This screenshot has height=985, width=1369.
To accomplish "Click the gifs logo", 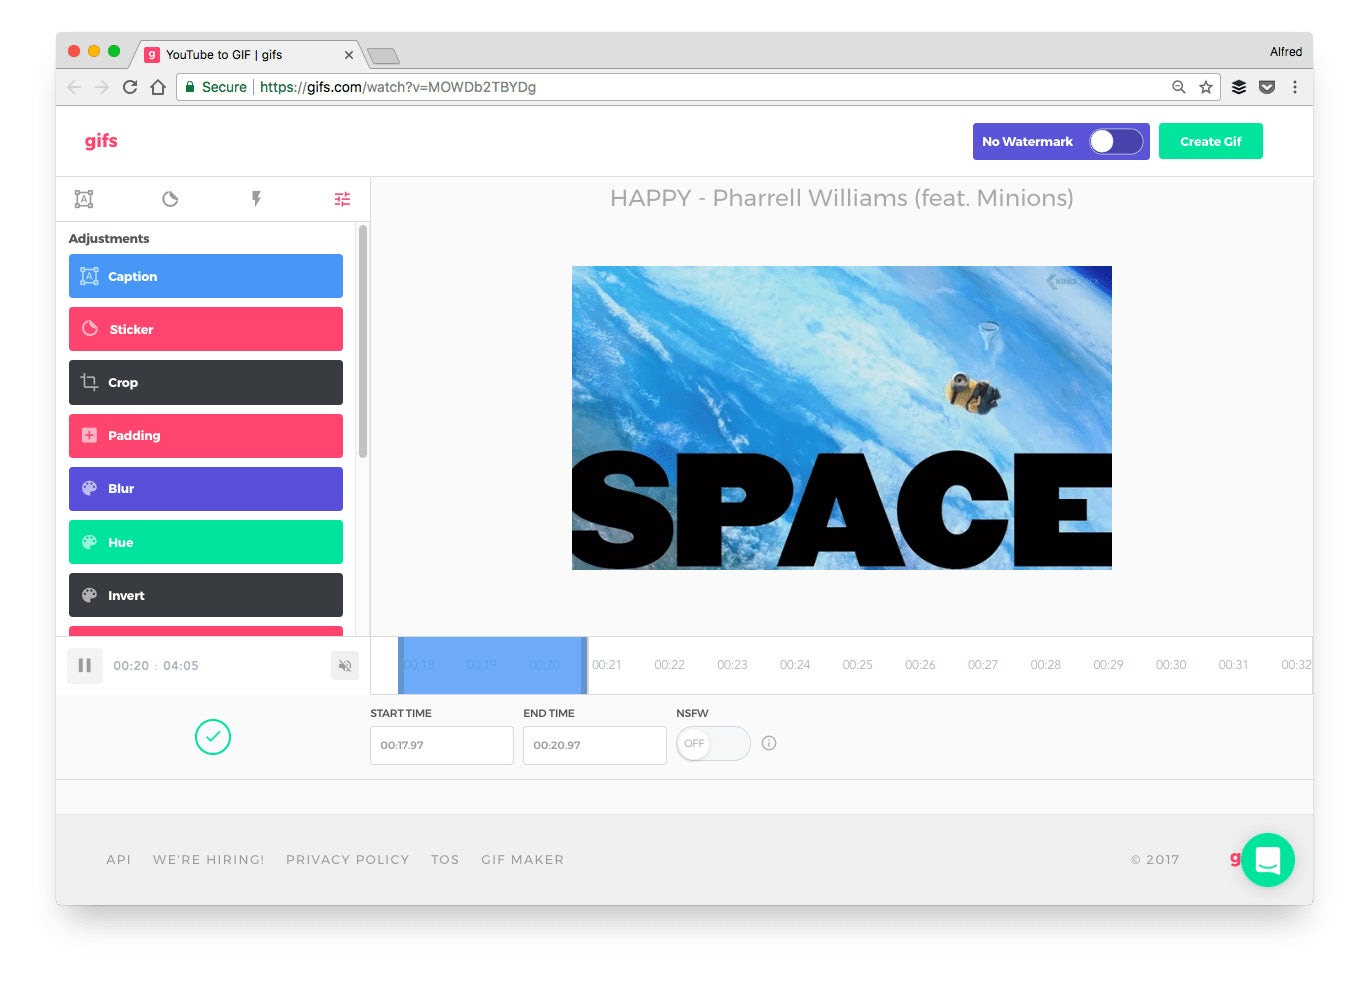I will tap(101, 141).
